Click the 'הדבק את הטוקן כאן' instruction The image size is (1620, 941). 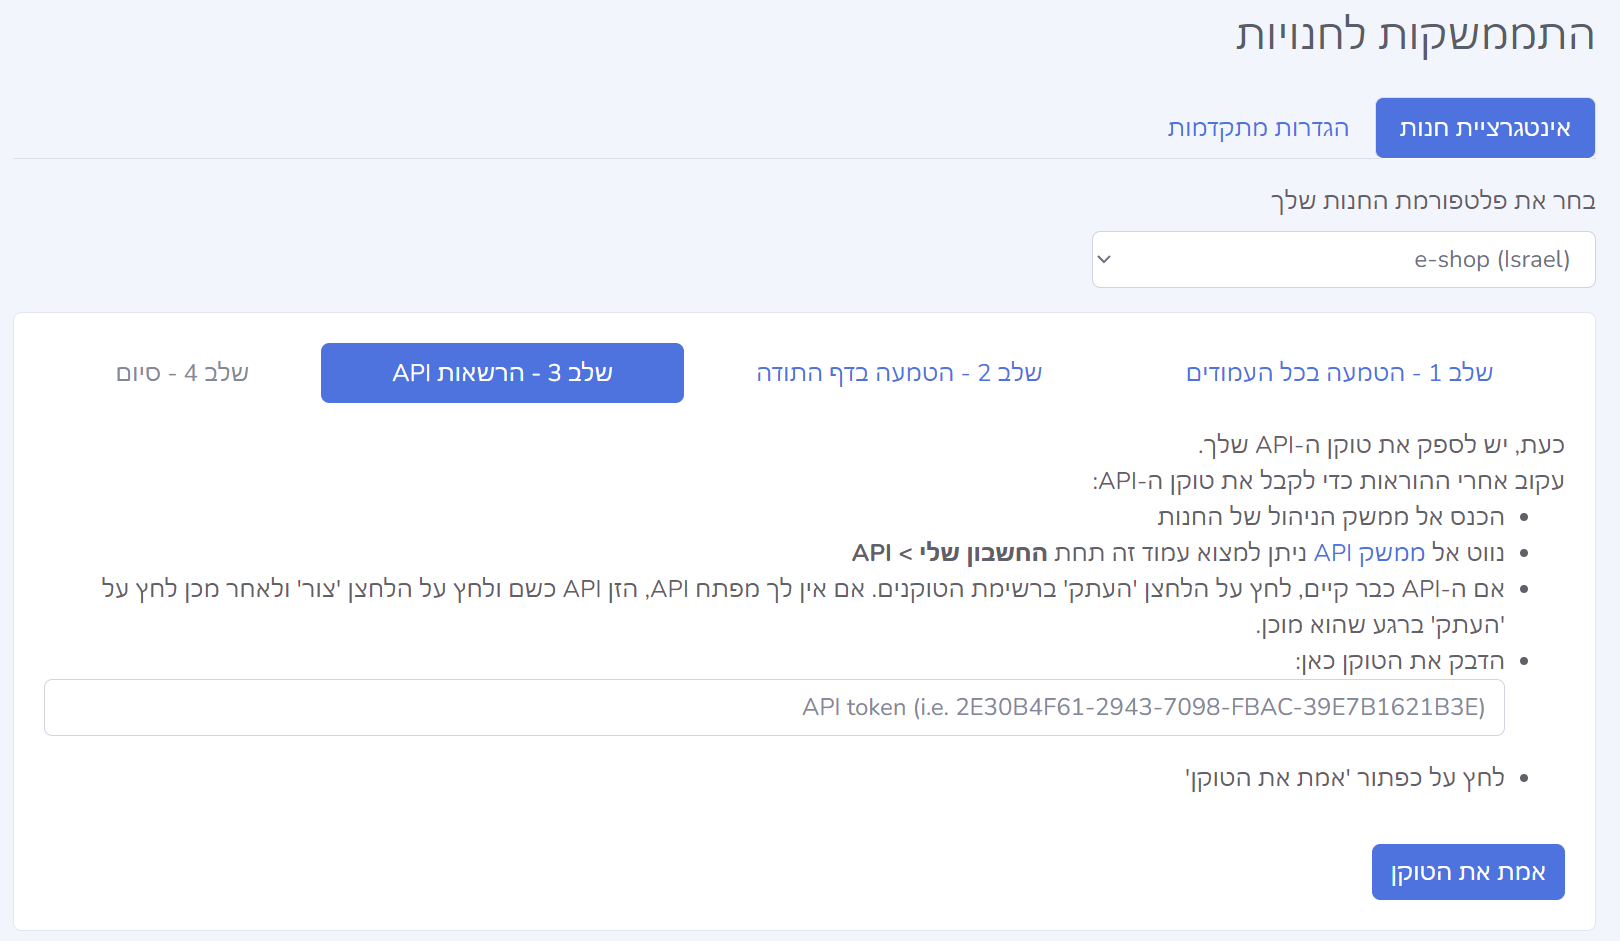click(x=1399, y=661)
